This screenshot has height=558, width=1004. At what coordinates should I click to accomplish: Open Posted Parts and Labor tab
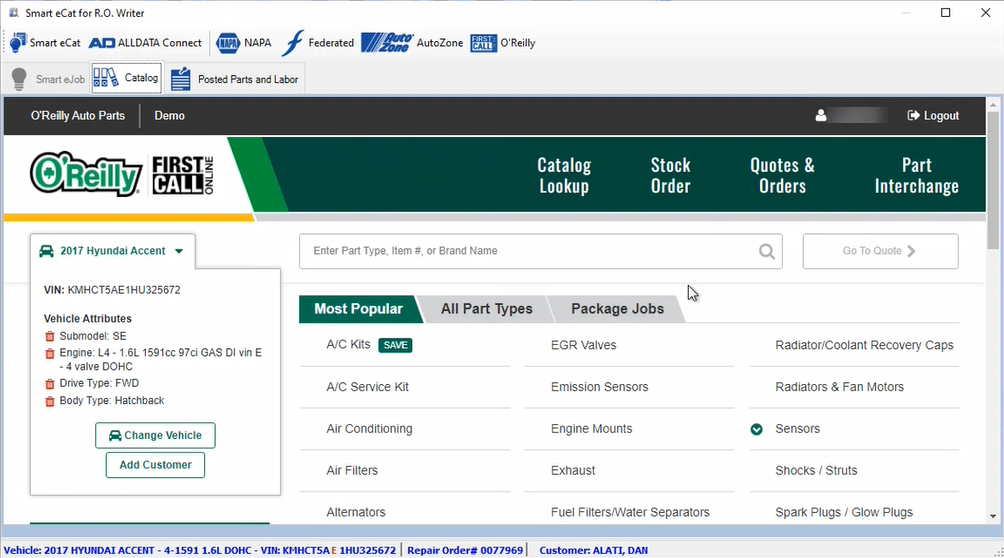point(235,79)
